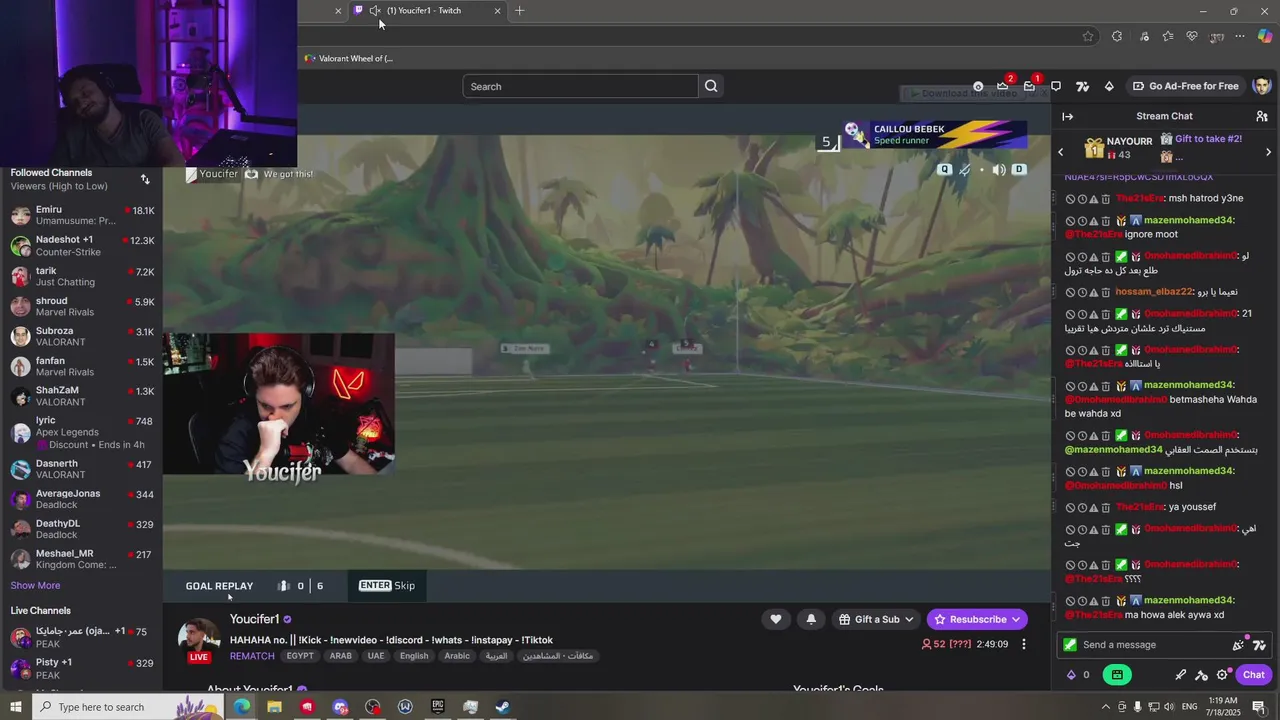
Task: Click the mod actions tool icon
Action: point(1201,675)
